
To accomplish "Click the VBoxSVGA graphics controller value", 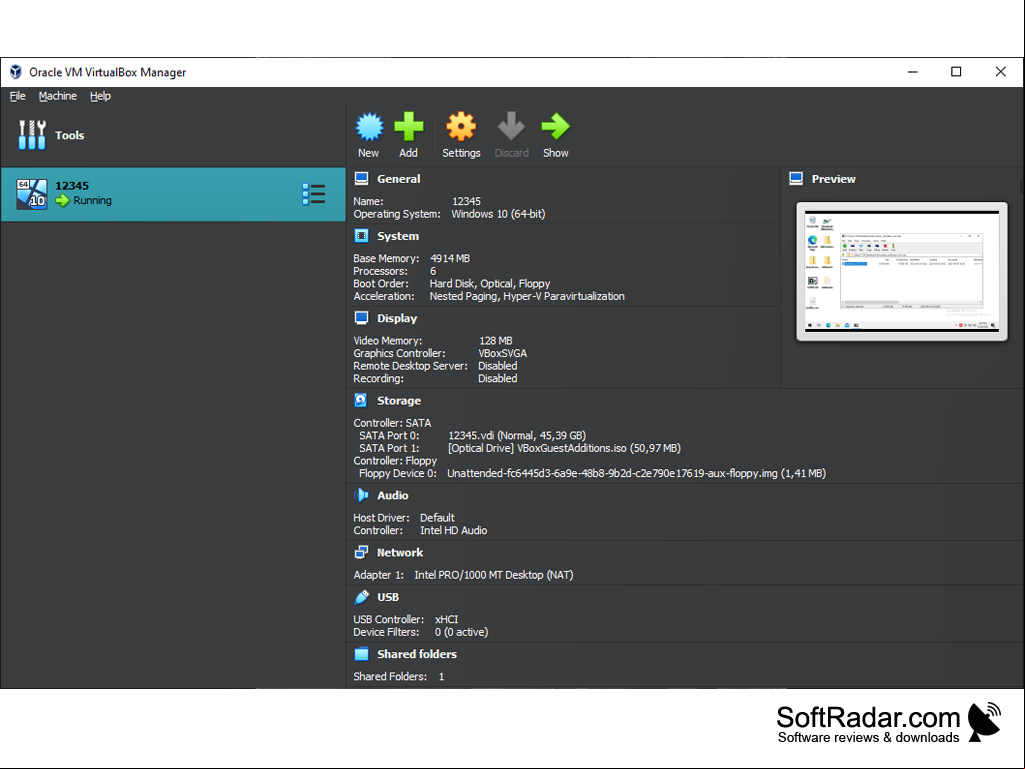I will [x=502, y=353].
